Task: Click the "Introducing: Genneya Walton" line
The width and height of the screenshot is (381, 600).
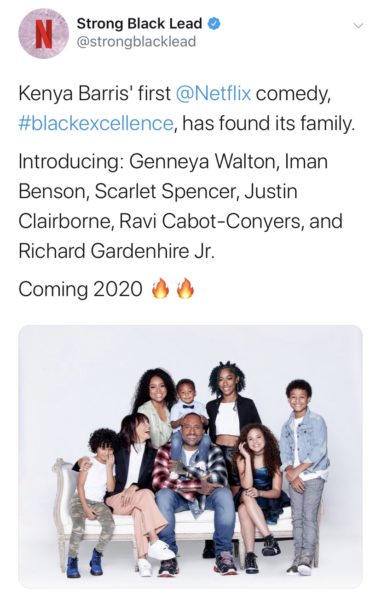Action: (x=147, y=161)
